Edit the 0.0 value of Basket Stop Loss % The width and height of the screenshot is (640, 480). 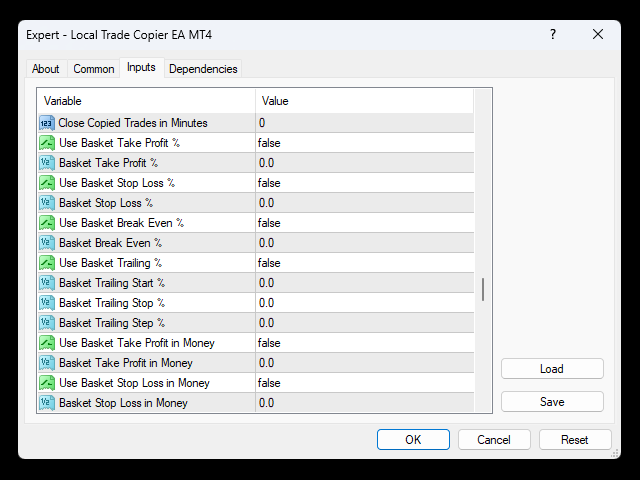coord(365,203)
